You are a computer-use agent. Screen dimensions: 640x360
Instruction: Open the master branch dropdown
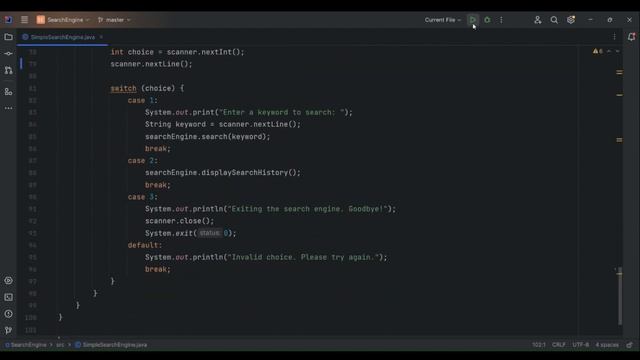tap(114, 20)
